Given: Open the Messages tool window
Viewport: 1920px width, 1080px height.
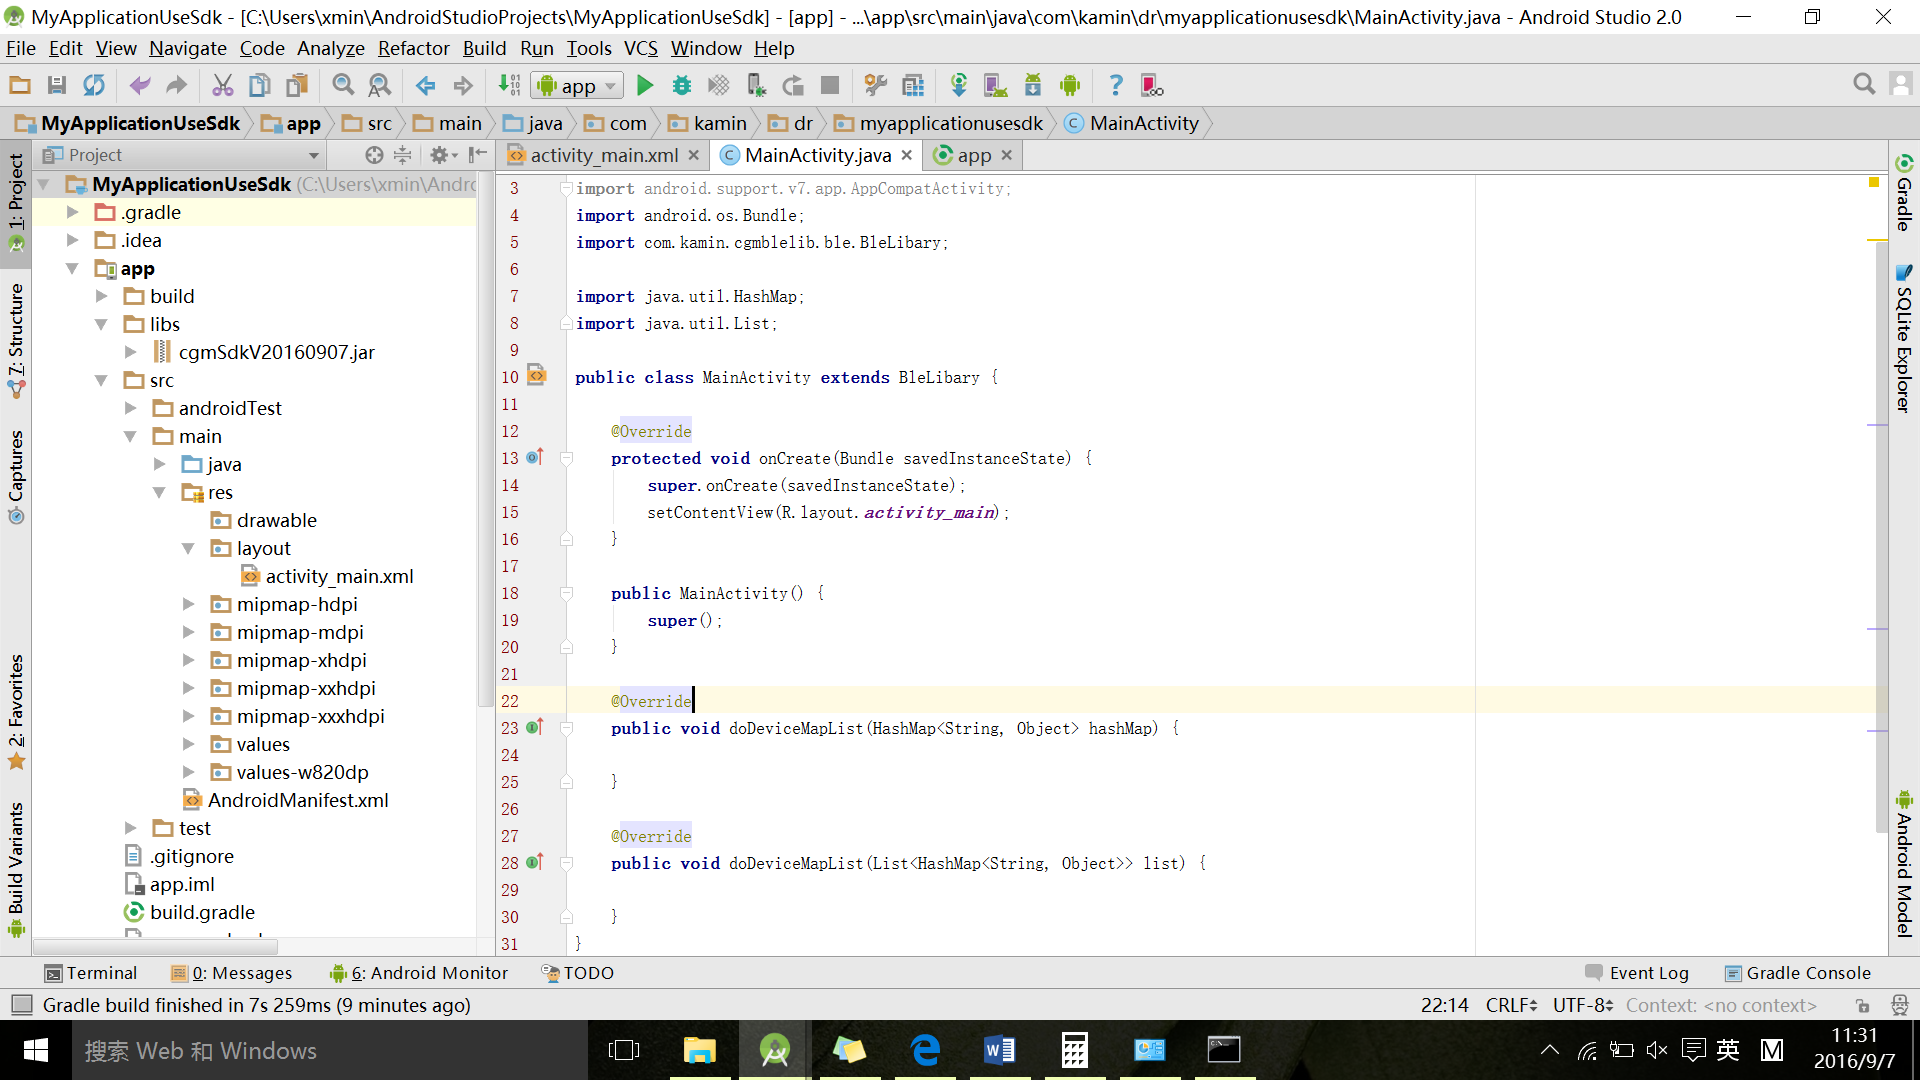Looking at the screenshot, I should click(232, 973).
